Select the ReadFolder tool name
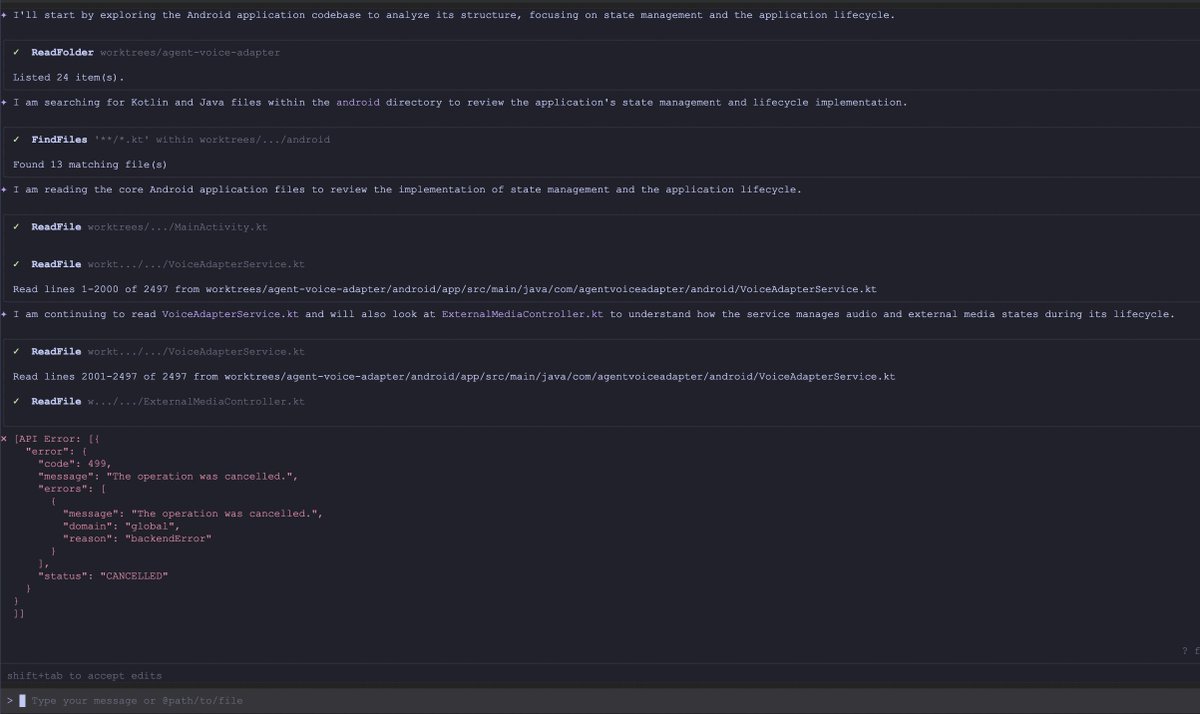This screenshot has height=714, width=1200. click(x=62, y=52)
